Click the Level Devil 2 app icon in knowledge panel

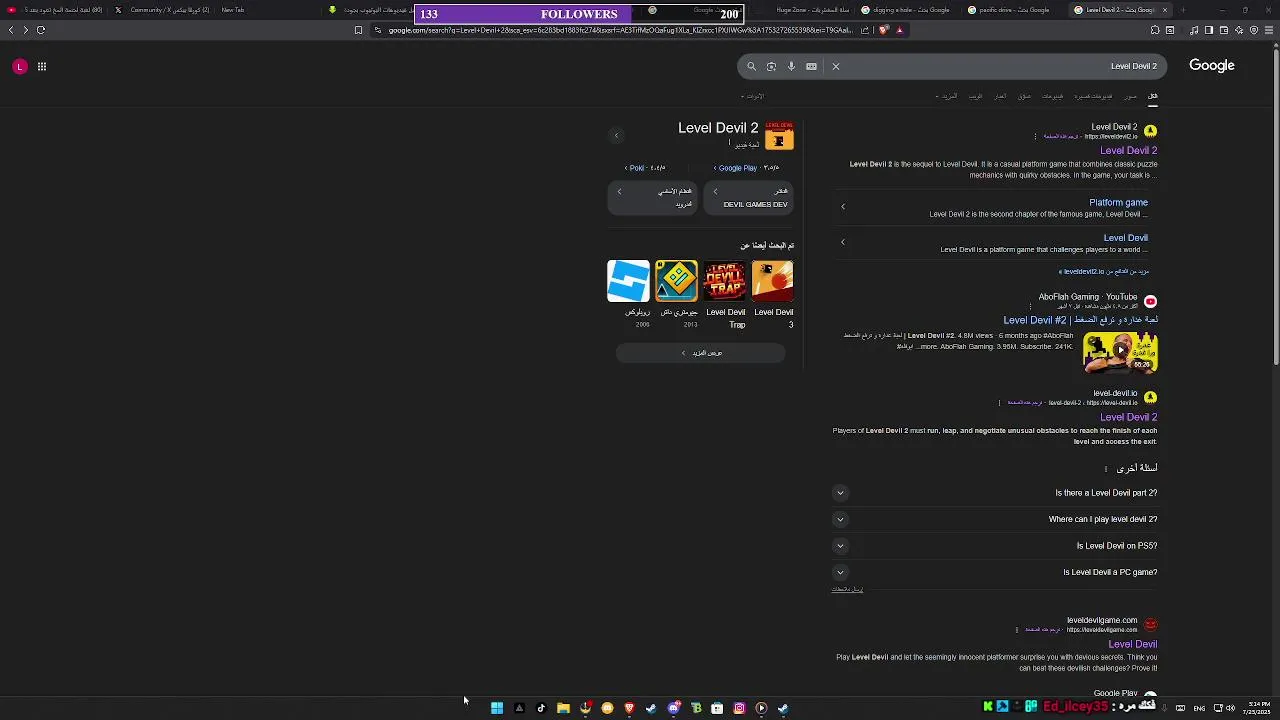tap(779, 136)
